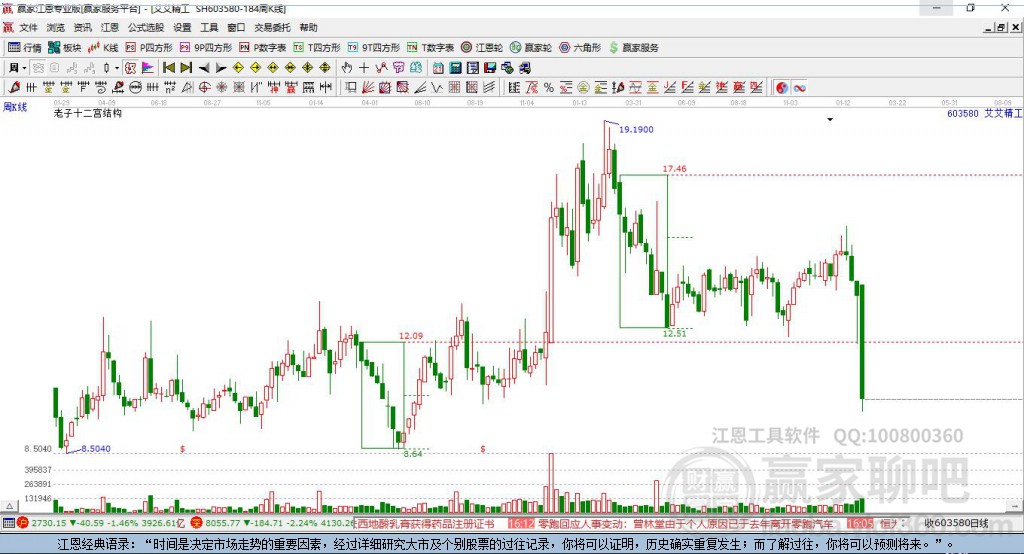The height and width of the screenshot is (554, 1024).
Task: Click the 19.1900 high price label
Action: (x=636, y=129)
